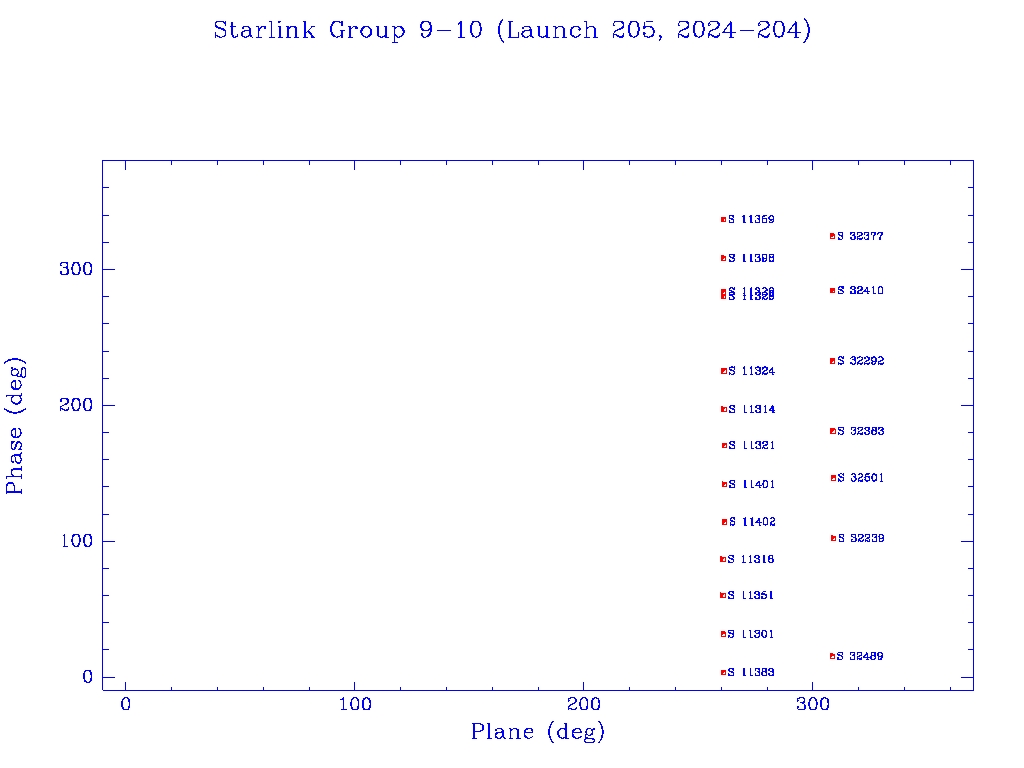Click the Plane axis tick label "300"
This screenshot has width=1024, height=768.
812,705
